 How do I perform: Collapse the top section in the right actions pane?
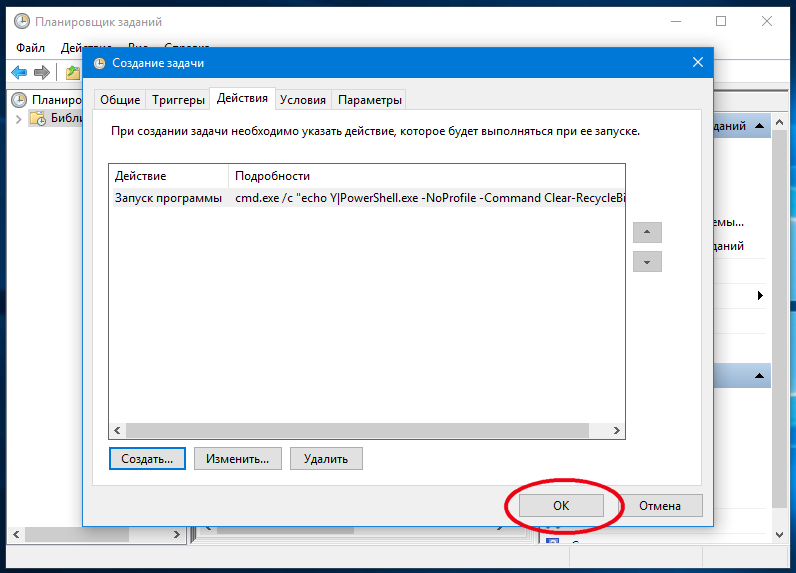pyautogui.click(x=760, y=126)
